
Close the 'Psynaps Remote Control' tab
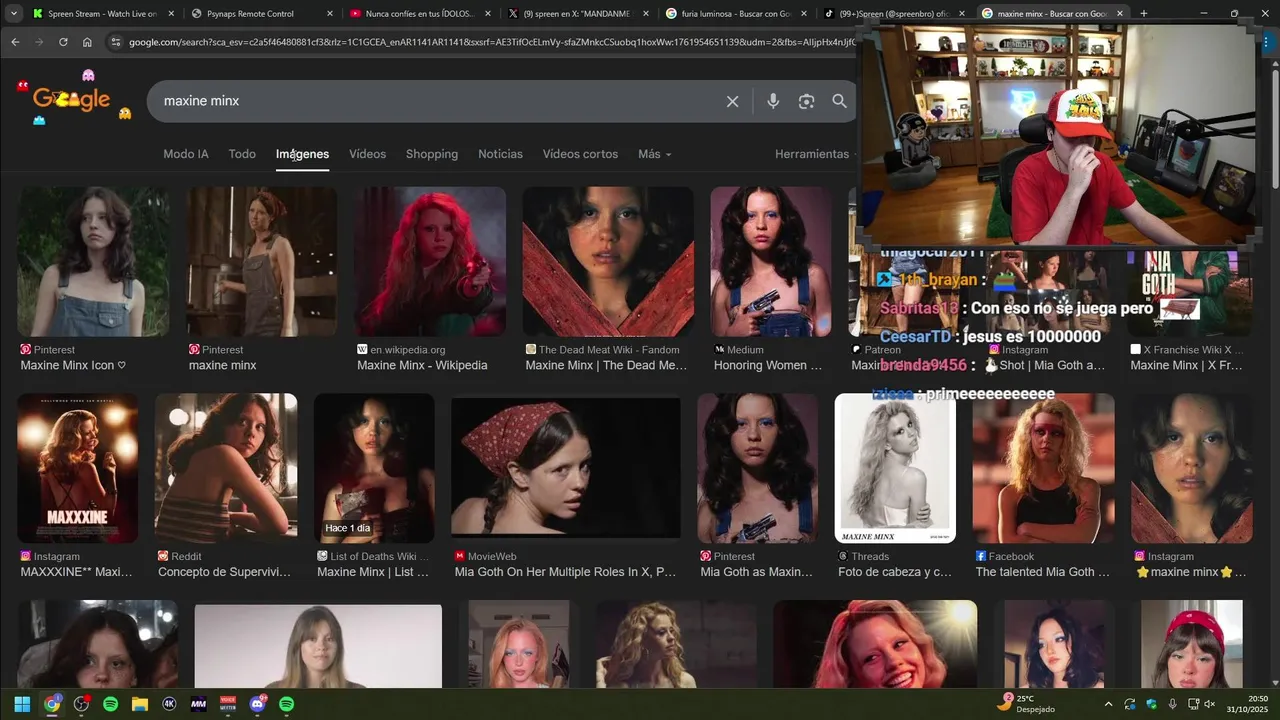[x=330, y=14]
